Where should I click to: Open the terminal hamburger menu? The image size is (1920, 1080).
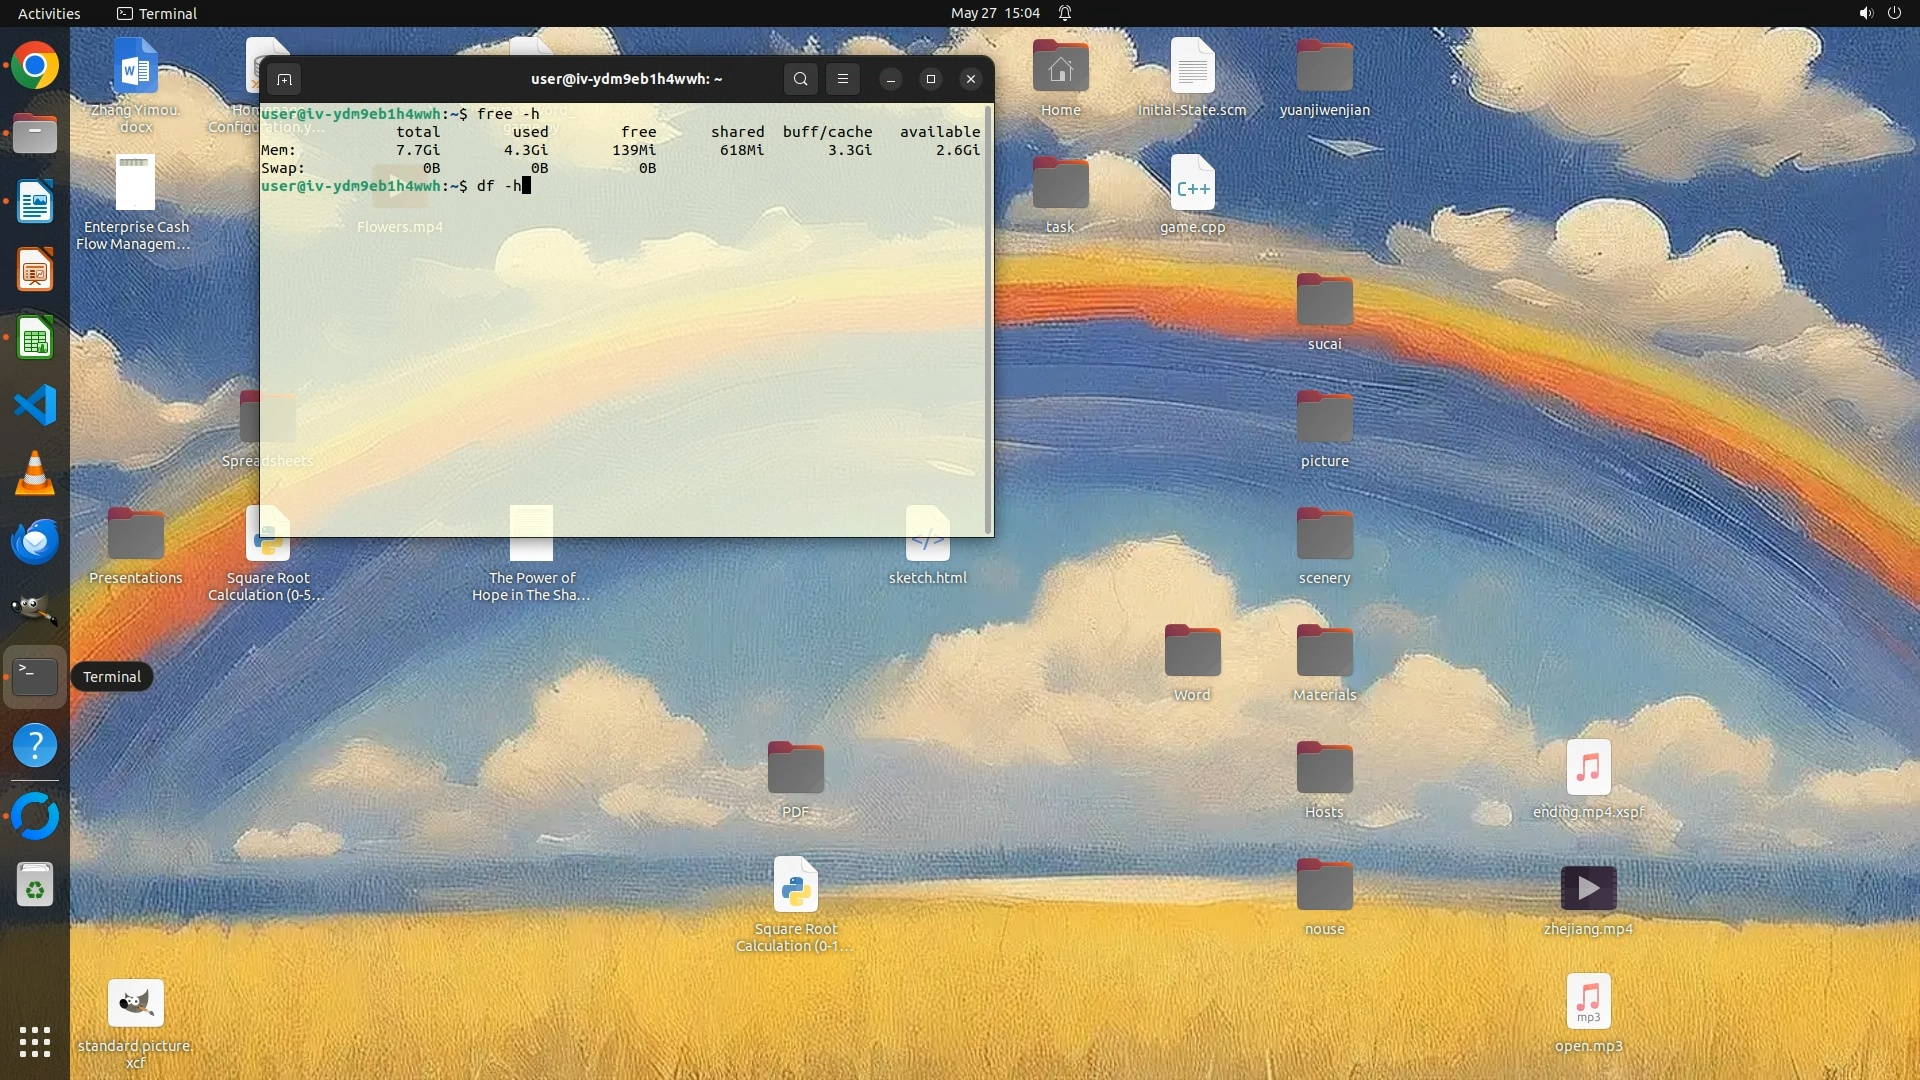tap(843, 79)
